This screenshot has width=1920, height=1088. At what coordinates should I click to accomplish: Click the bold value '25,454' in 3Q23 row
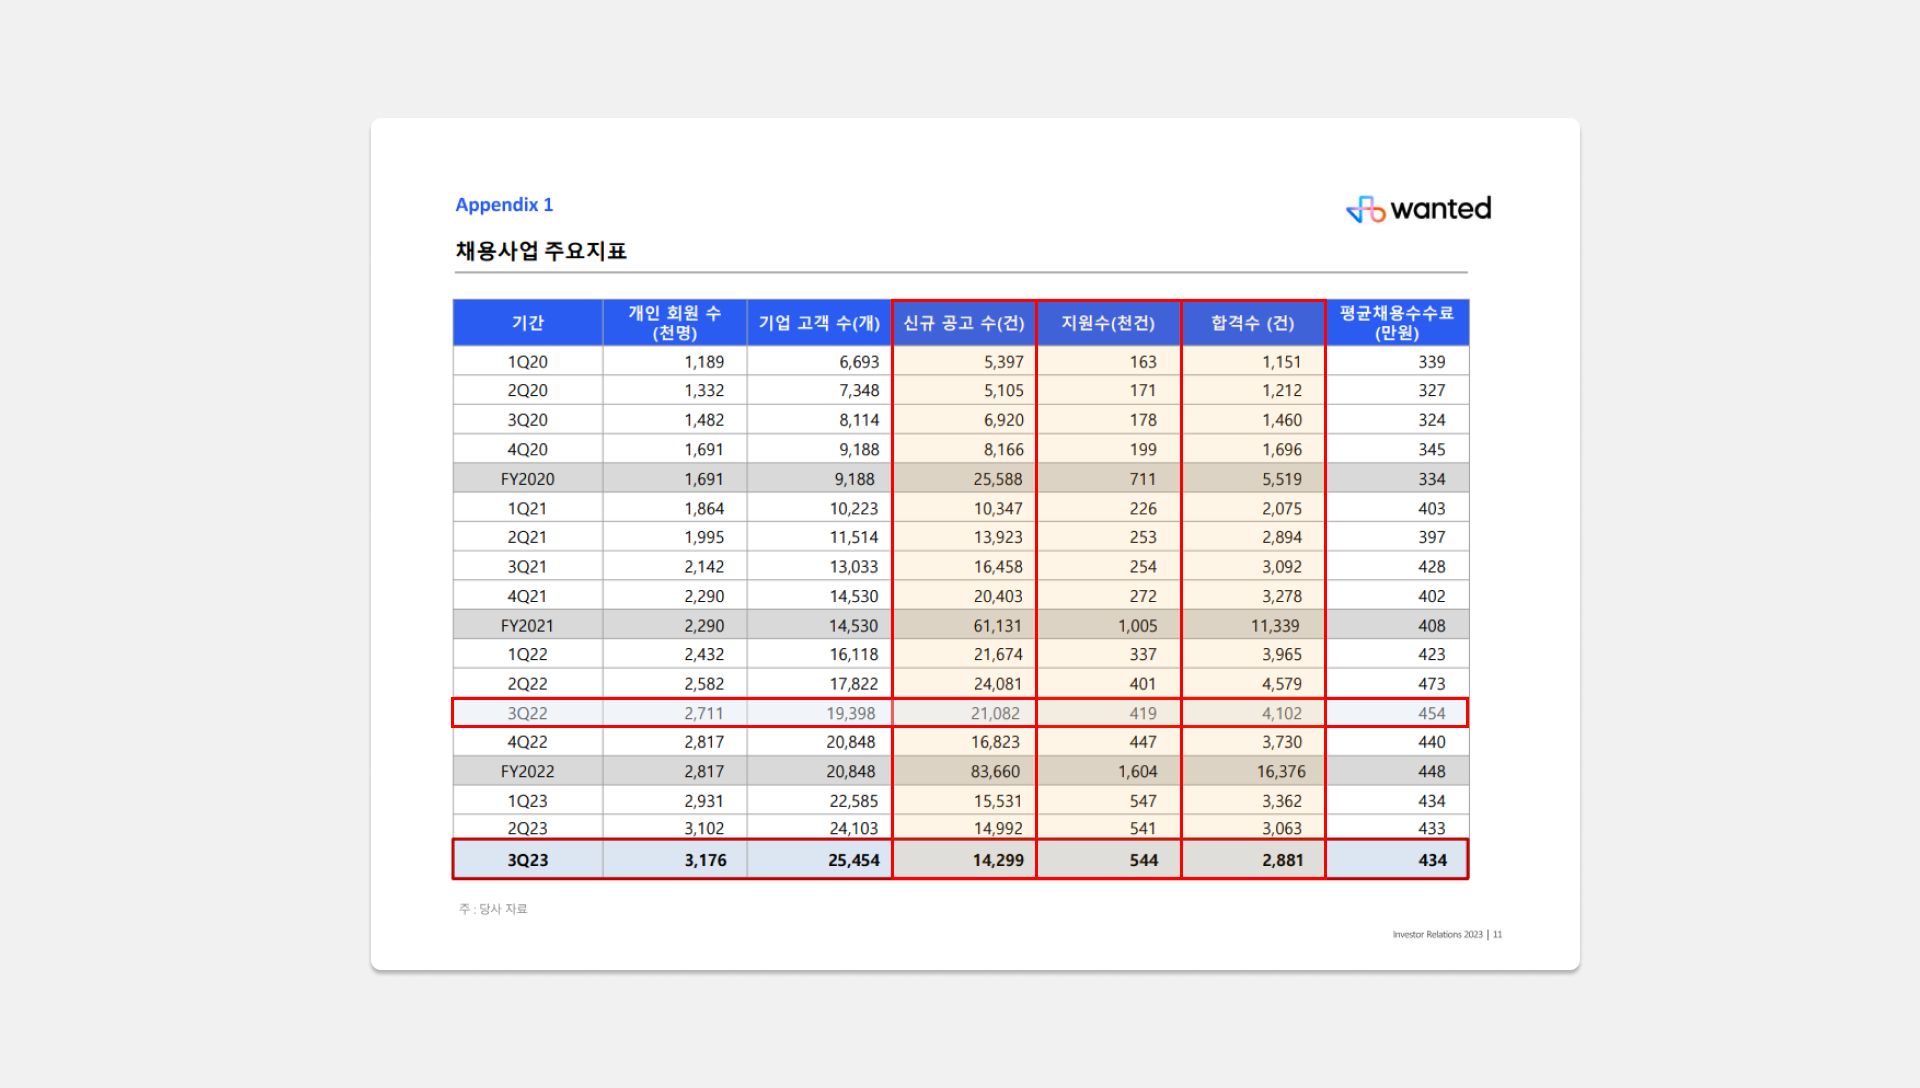[x=854, y=861]
